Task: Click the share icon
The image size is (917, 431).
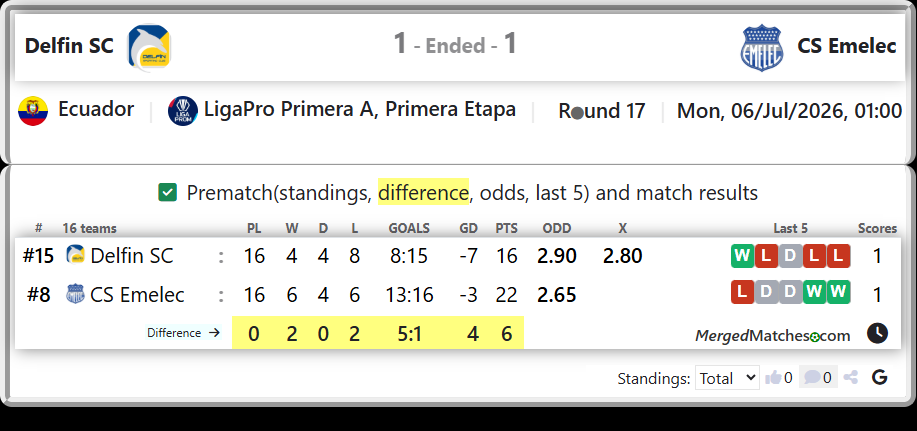Action: point(851,378)
